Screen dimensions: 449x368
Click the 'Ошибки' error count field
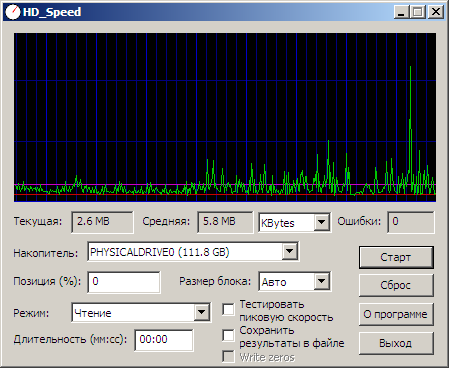[411, 222]
